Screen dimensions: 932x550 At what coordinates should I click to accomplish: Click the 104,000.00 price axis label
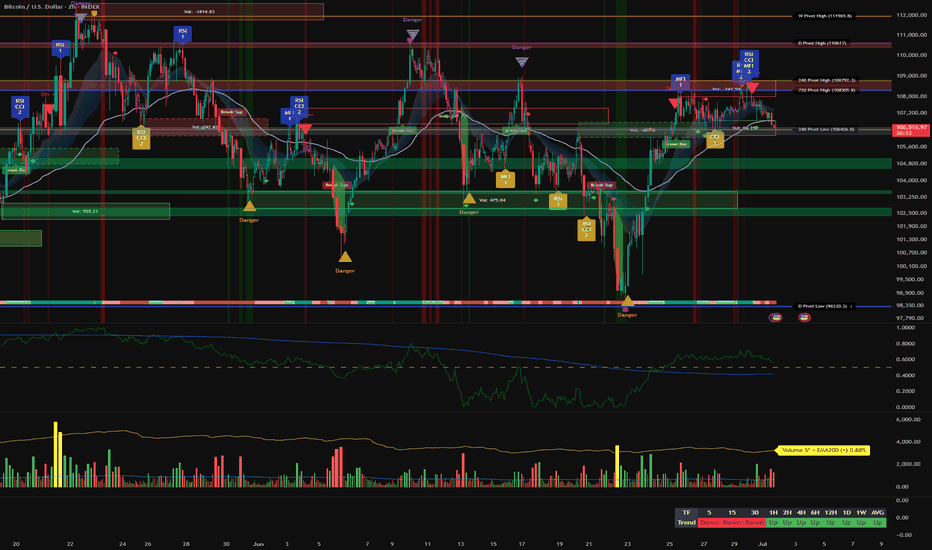[912, 181]
